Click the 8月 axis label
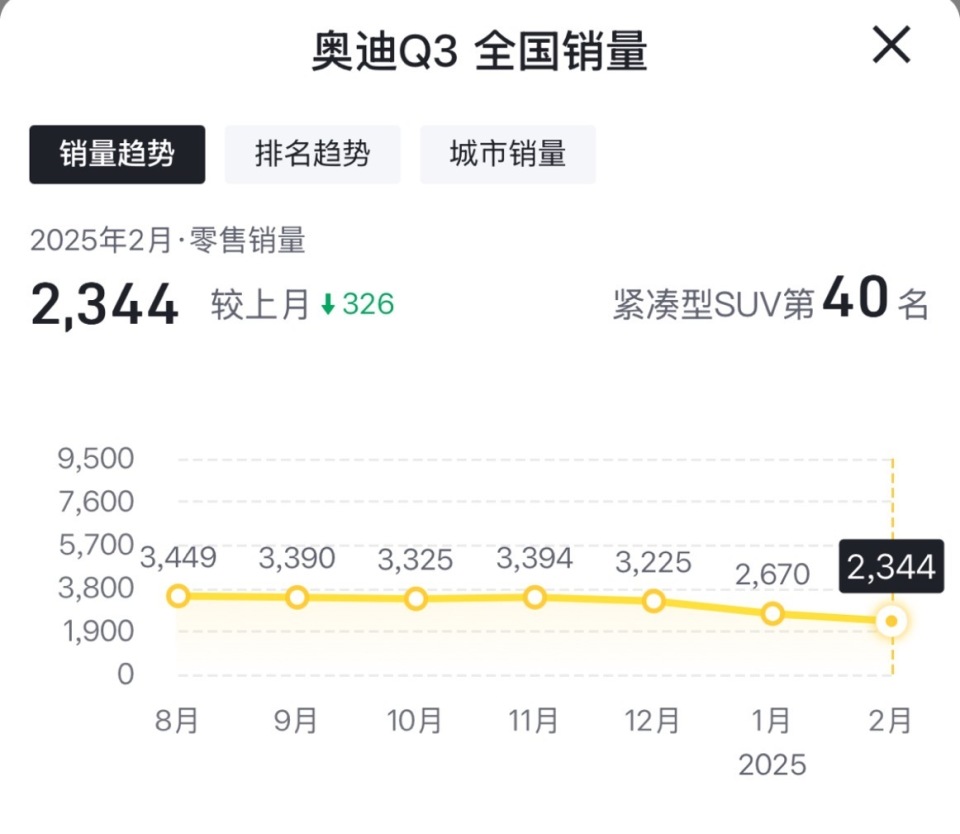Viewport: 960px width, 834px height. 178,719
